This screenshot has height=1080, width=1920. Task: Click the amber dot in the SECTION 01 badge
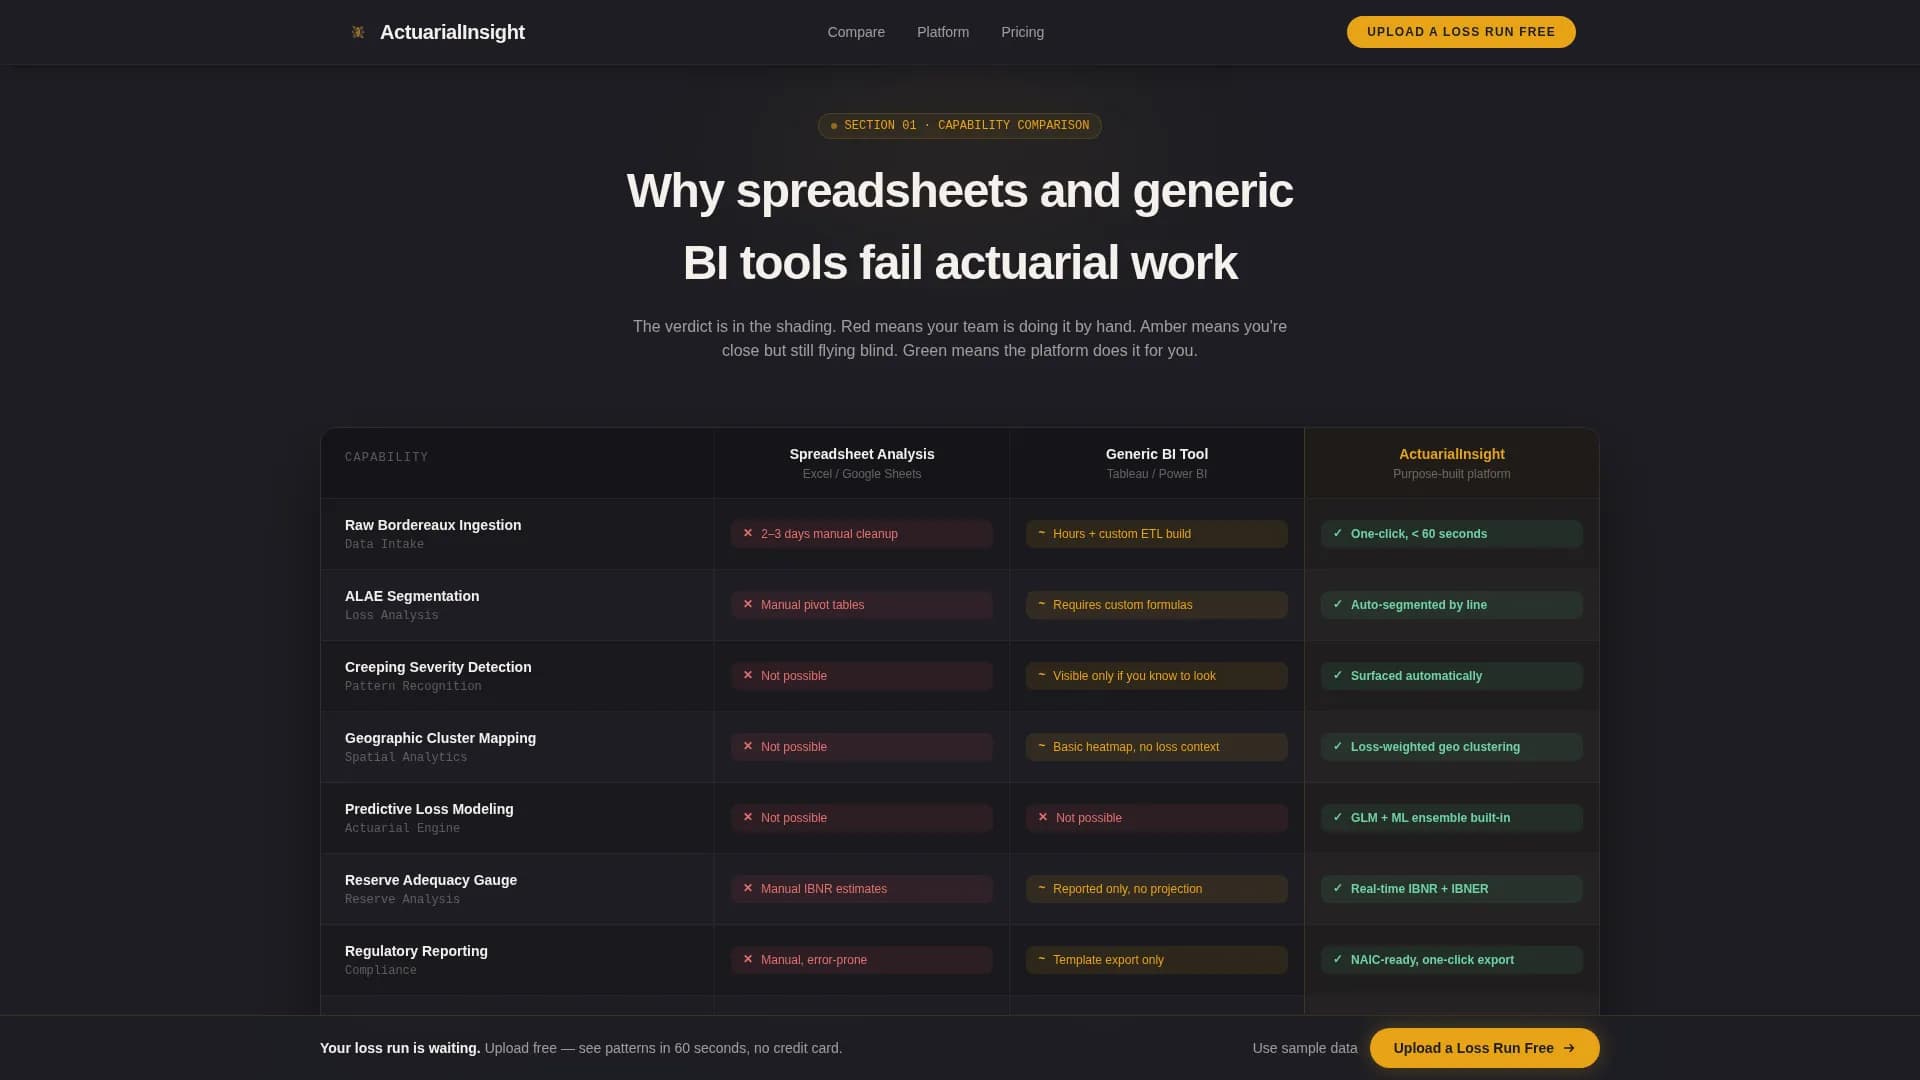pyautogui.click(x=835, y=126)
